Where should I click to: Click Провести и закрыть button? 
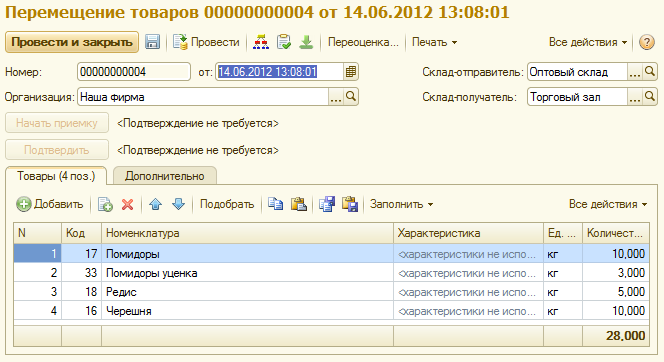click(72, 42)
